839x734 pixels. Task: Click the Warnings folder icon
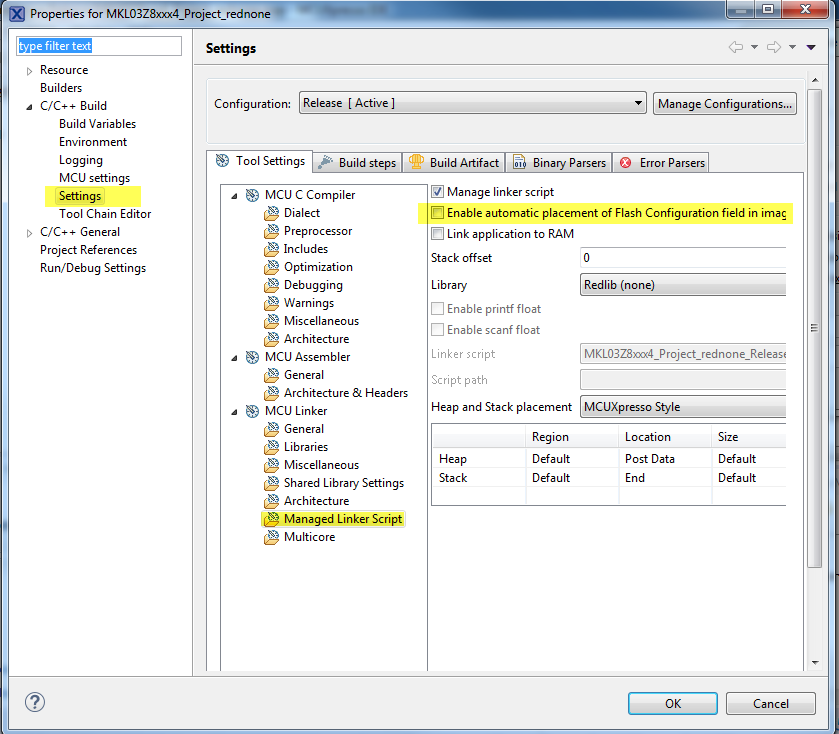tap(272, 303)
